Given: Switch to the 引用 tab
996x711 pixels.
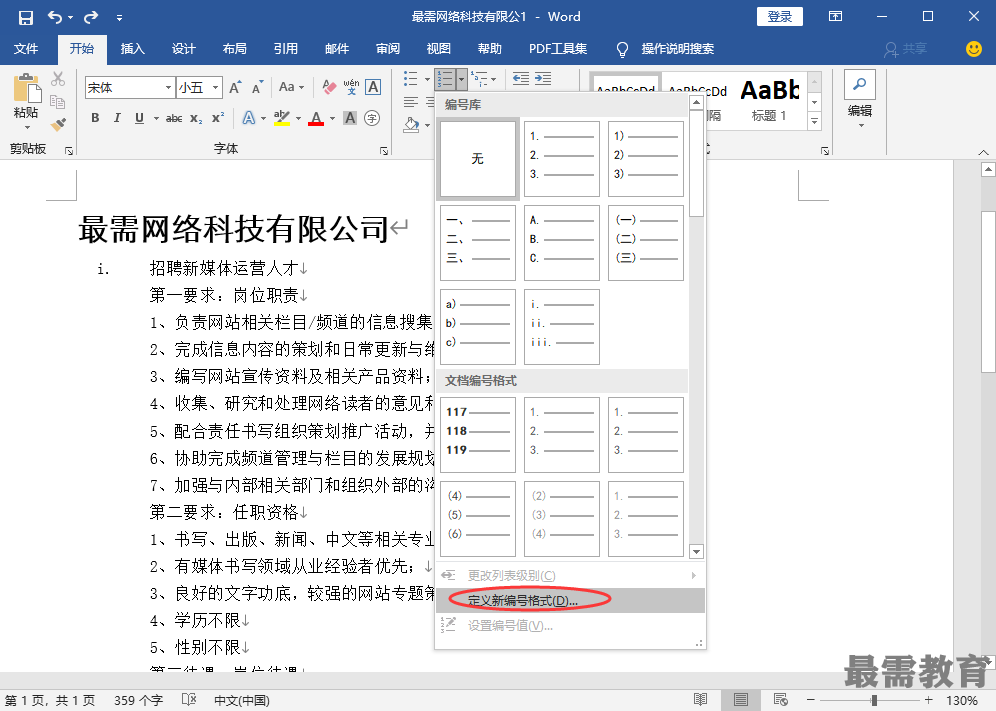Looking at the screenshot, I should pyautogui.click(x=286, y=49).
